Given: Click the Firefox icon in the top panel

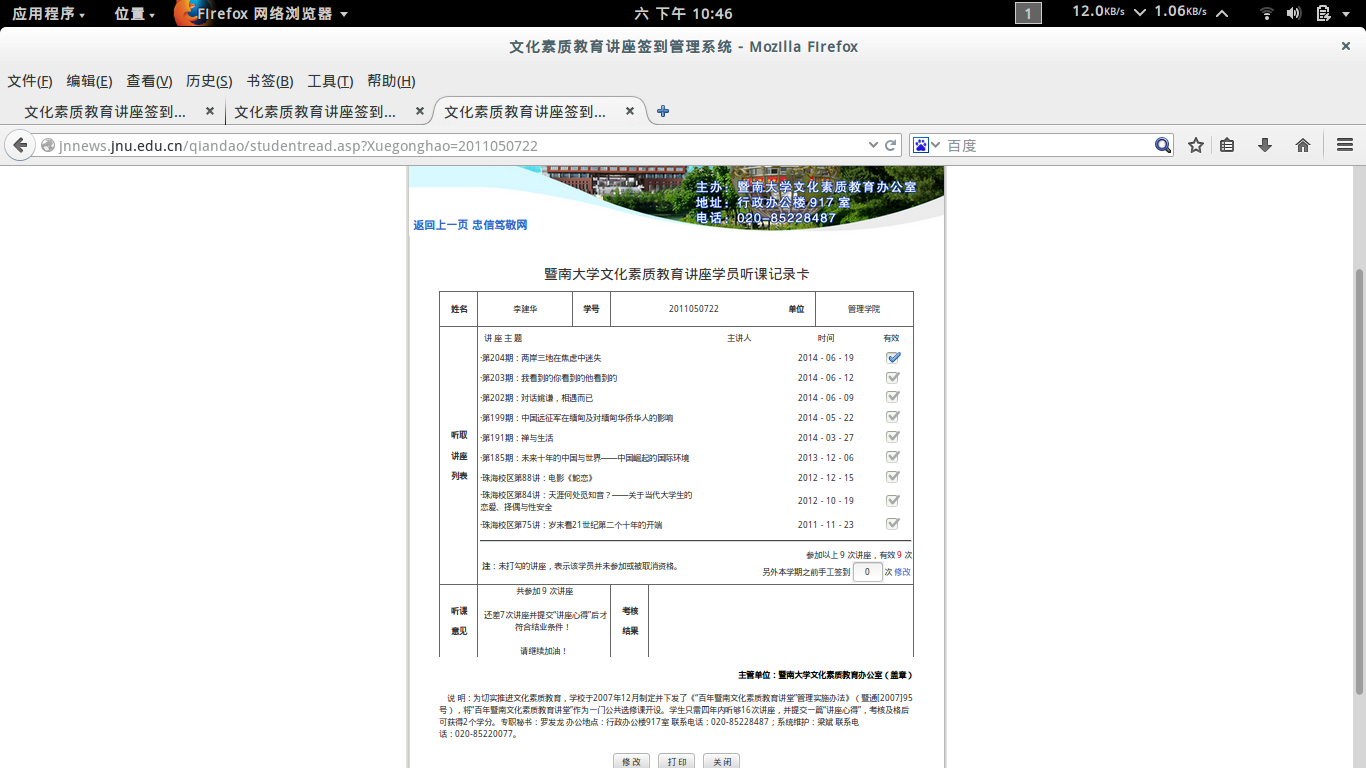Looking at the screenshot, I should 186,13.
